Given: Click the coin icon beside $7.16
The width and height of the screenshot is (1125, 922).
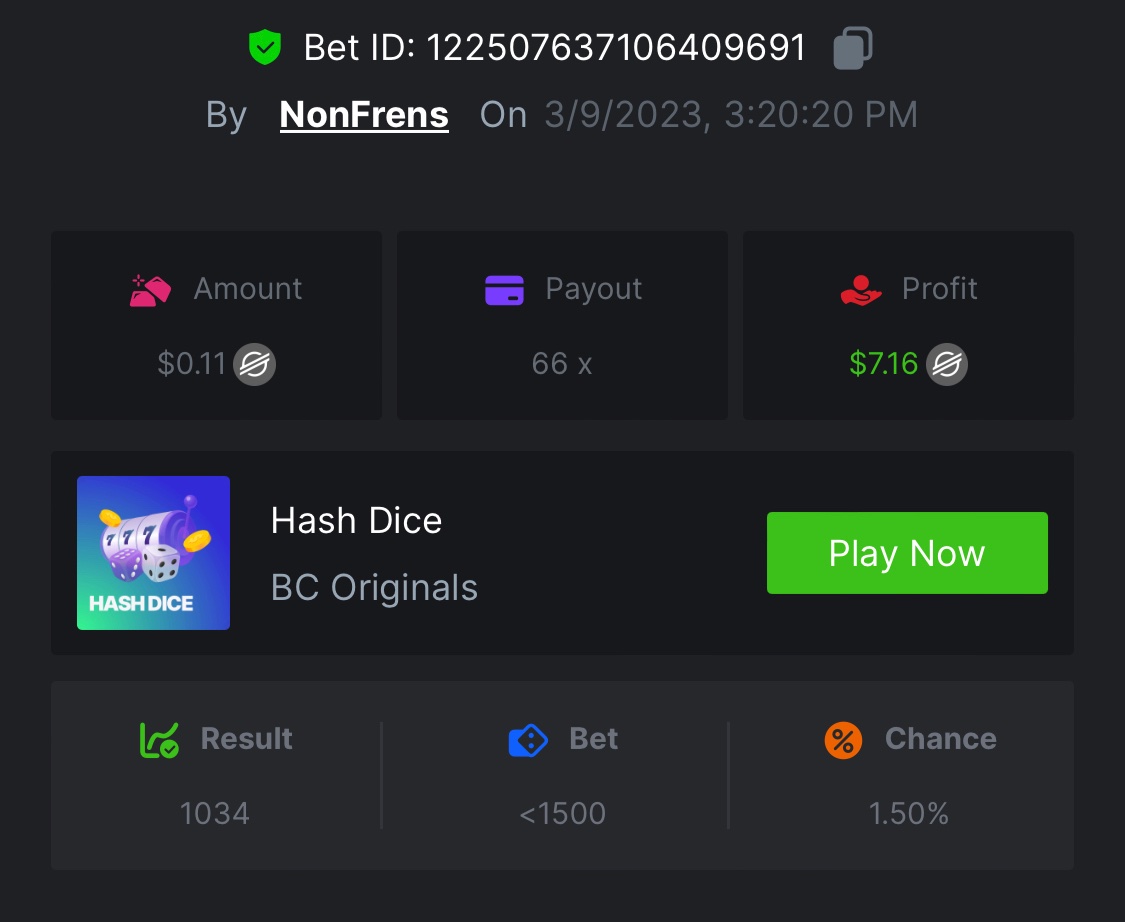Looking at the screenshot, I should coord(946,364).
